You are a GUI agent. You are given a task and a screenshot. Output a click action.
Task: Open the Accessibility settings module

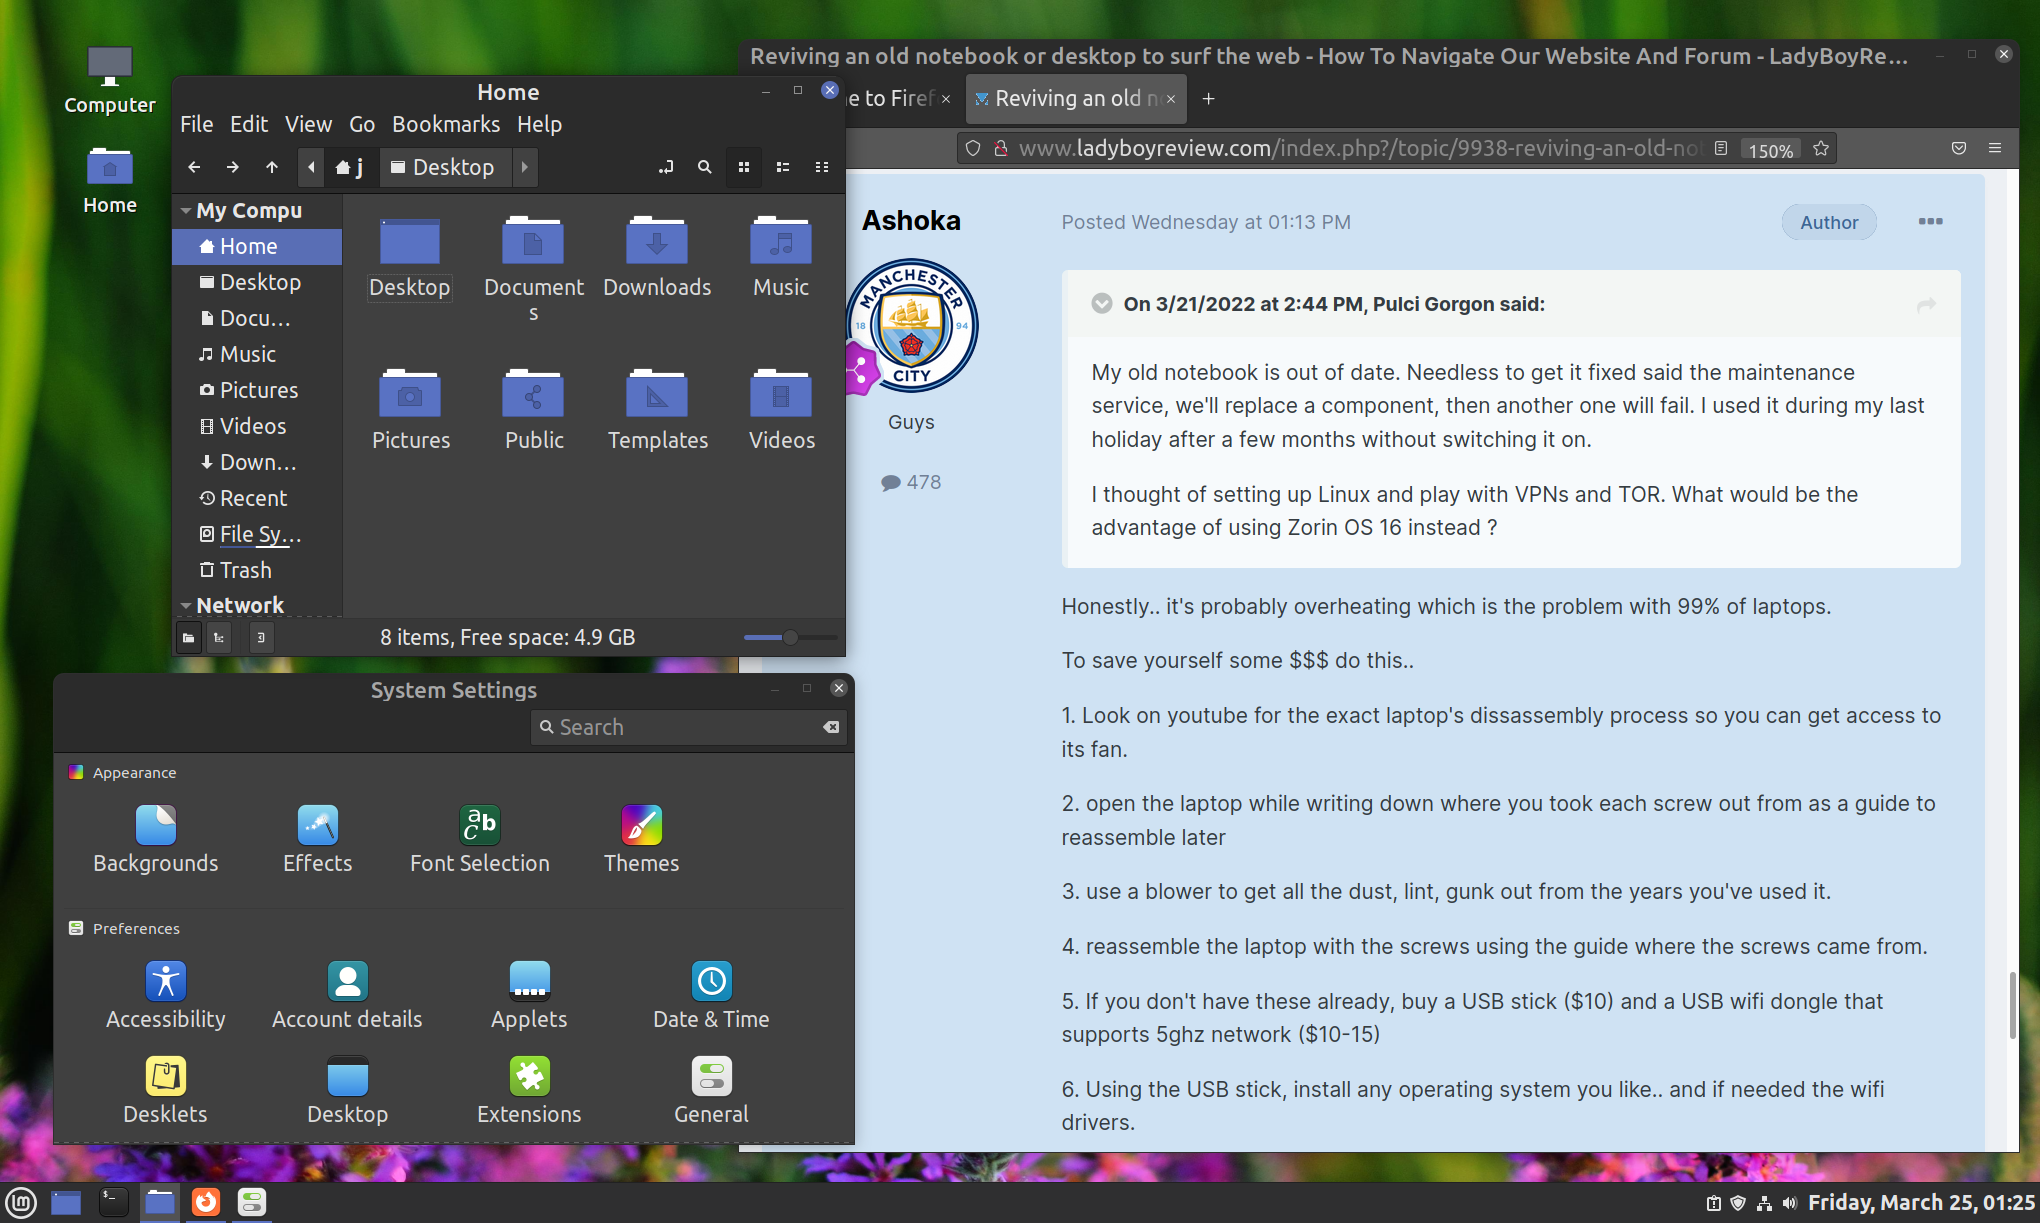tap(165, 996)
